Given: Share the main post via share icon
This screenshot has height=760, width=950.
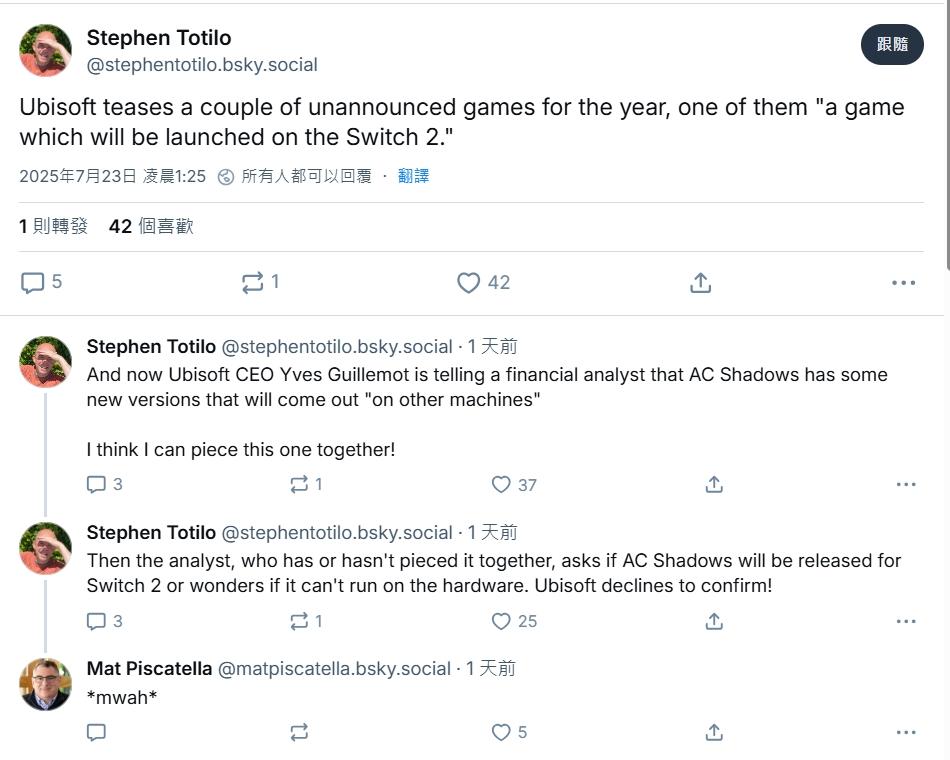Looking at the screenshot, I should 700,282.
